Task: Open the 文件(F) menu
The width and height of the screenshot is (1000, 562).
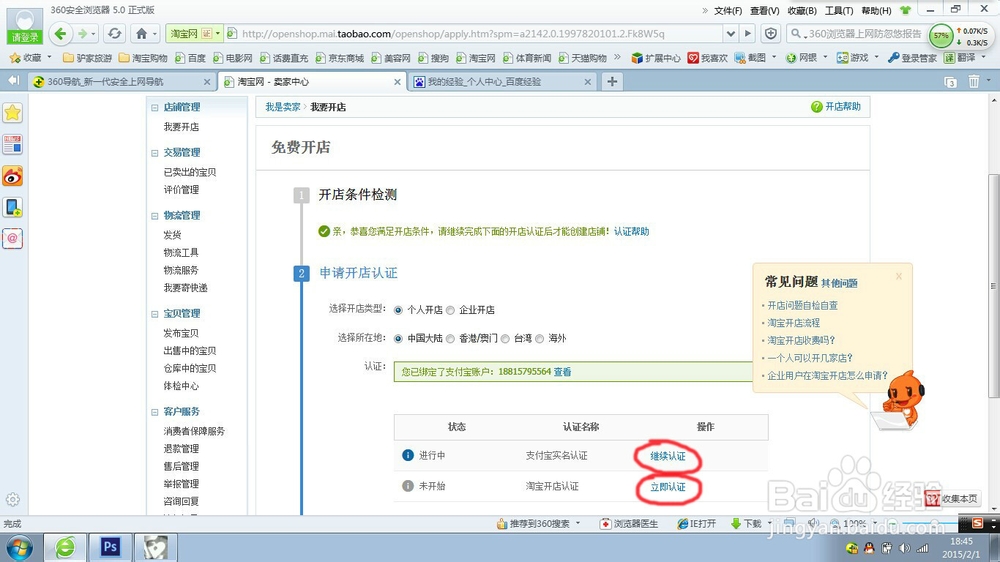Action: [728, 10]
